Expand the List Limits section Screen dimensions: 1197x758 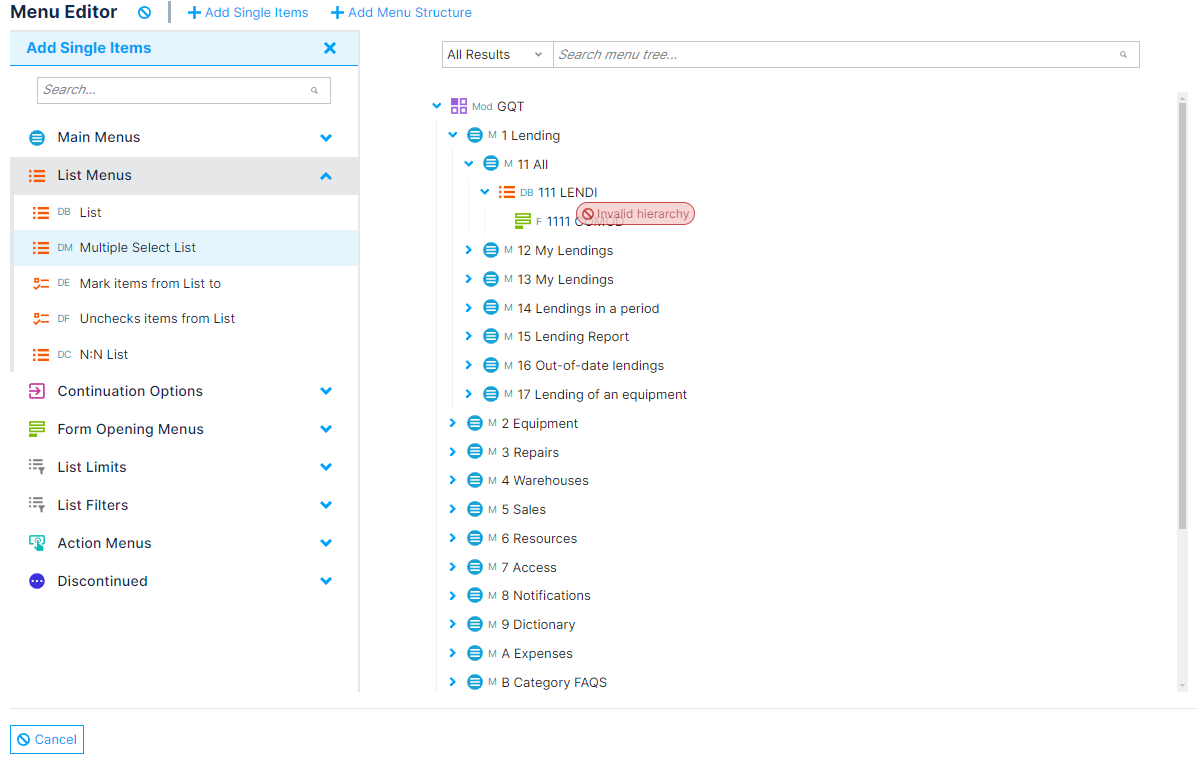pos(326,467)
